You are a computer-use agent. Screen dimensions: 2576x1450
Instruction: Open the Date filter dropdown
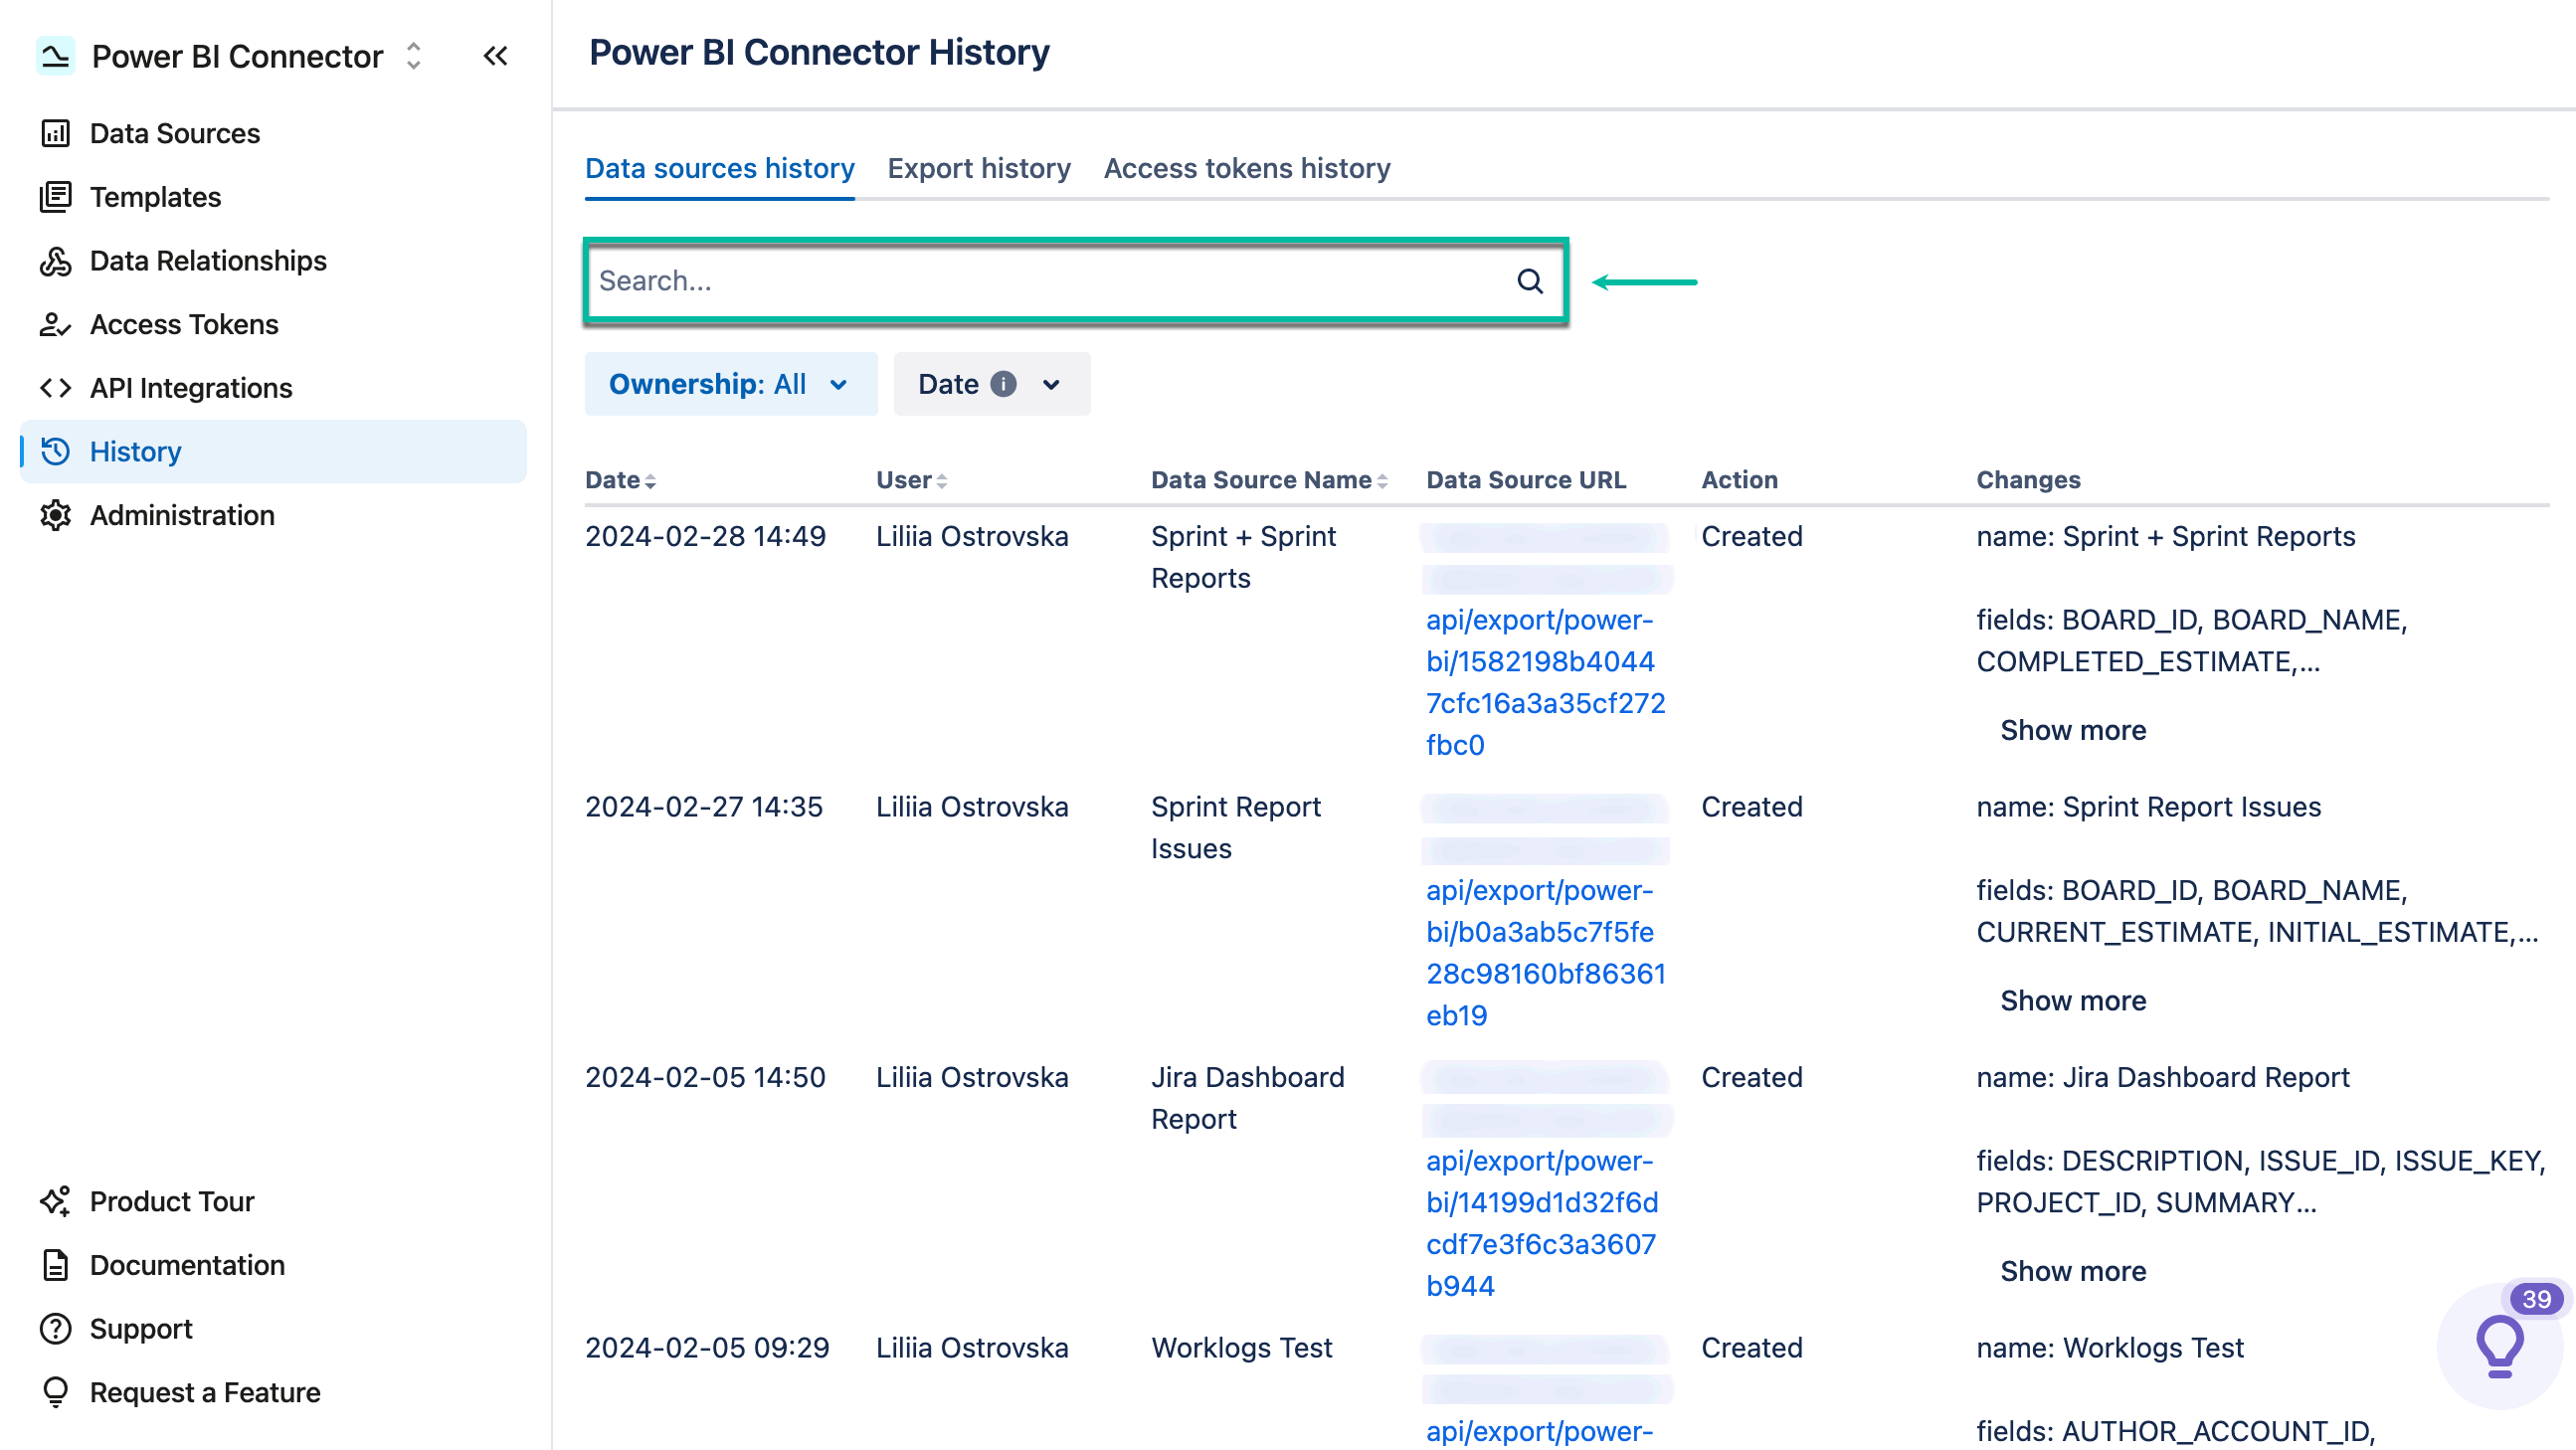click(x=991, y=383)
